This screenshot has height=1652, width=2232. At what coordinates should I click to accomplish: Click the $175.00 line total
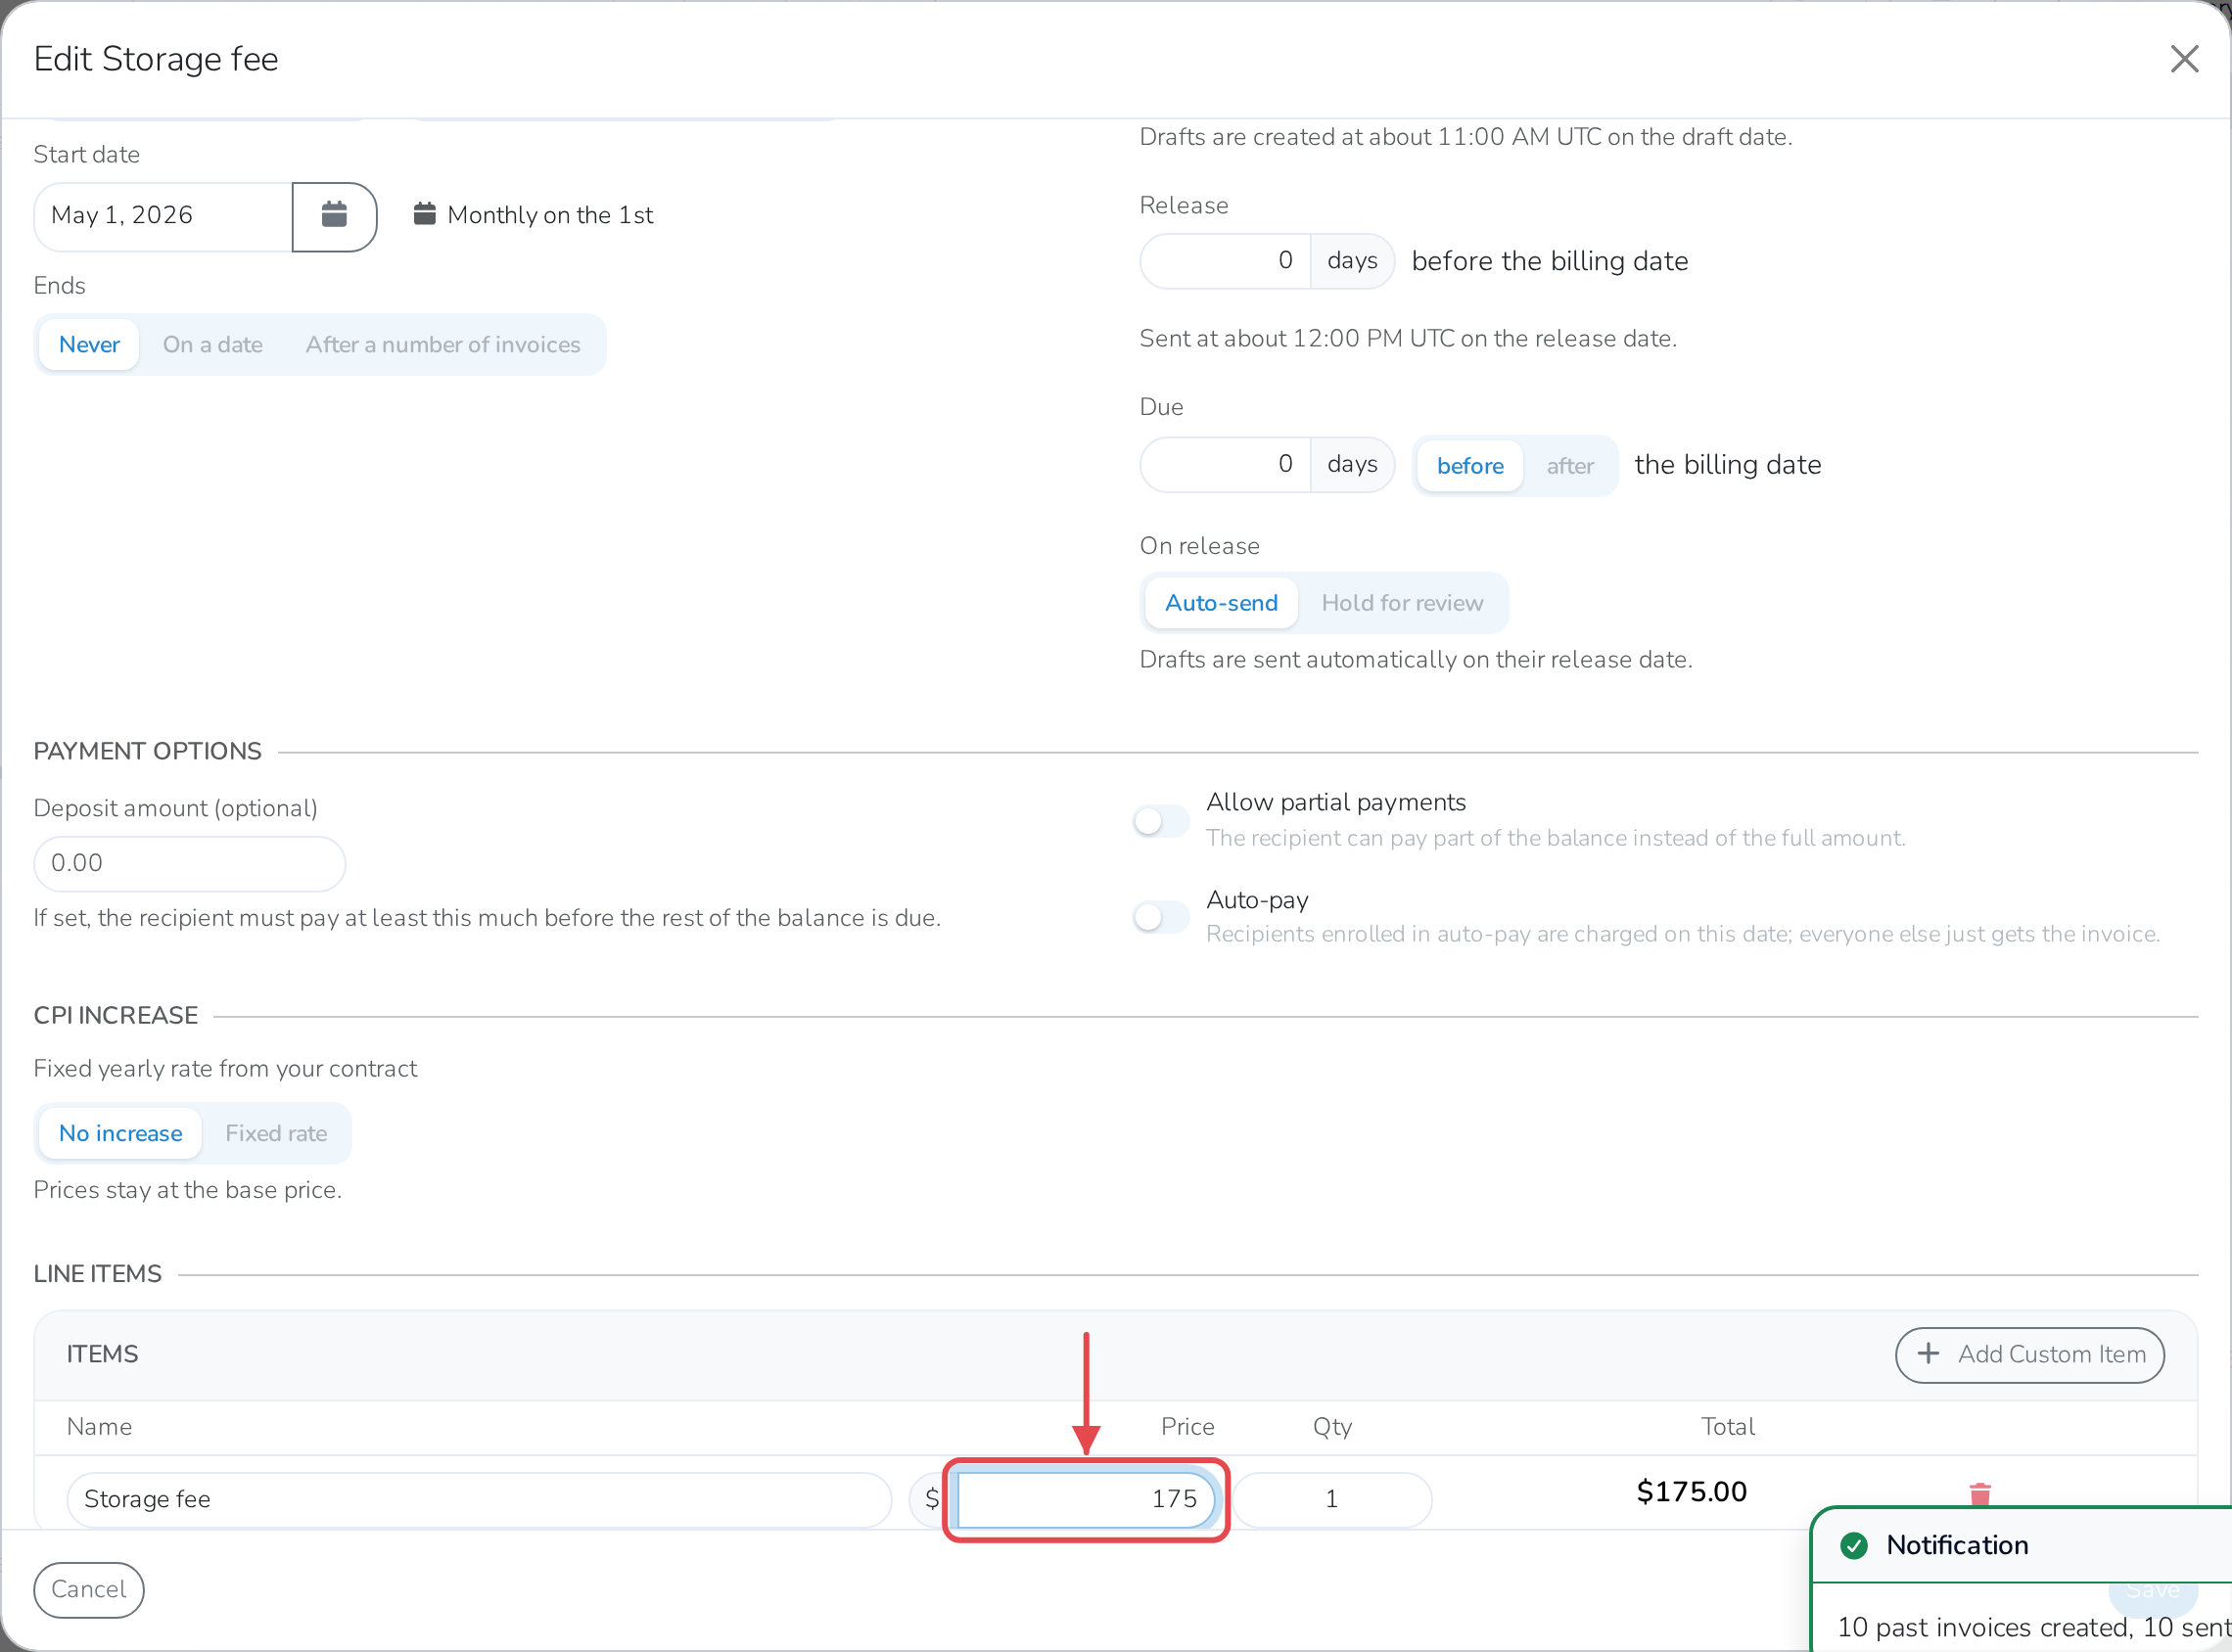pos(1691,1492)
